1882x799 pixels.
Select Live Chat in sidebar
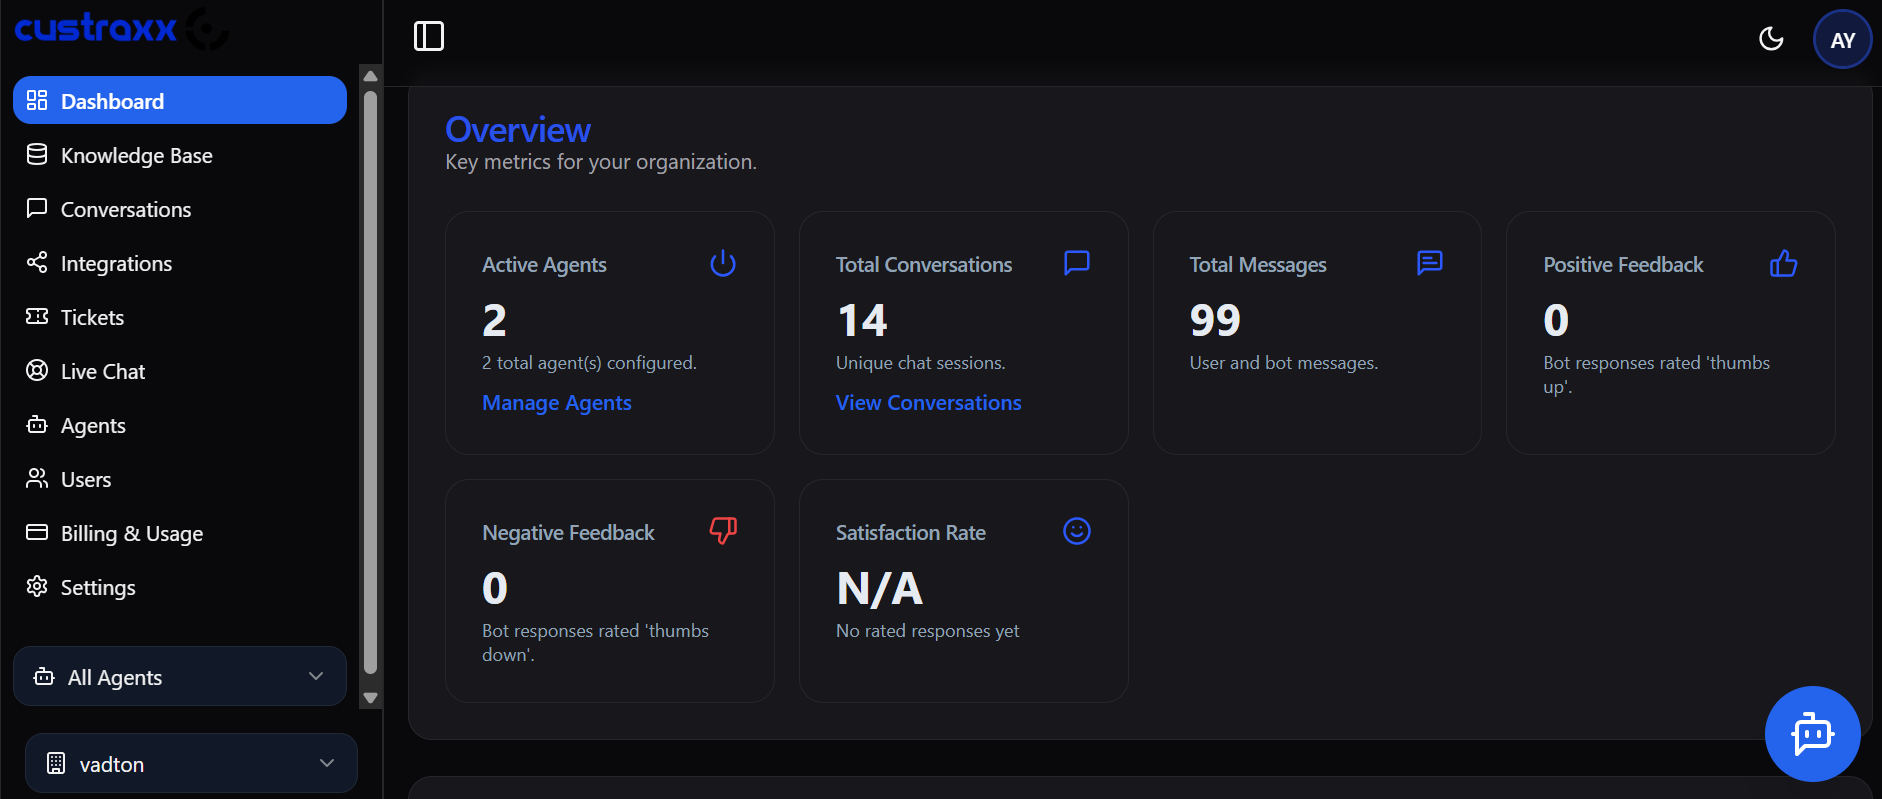point(180,371)
